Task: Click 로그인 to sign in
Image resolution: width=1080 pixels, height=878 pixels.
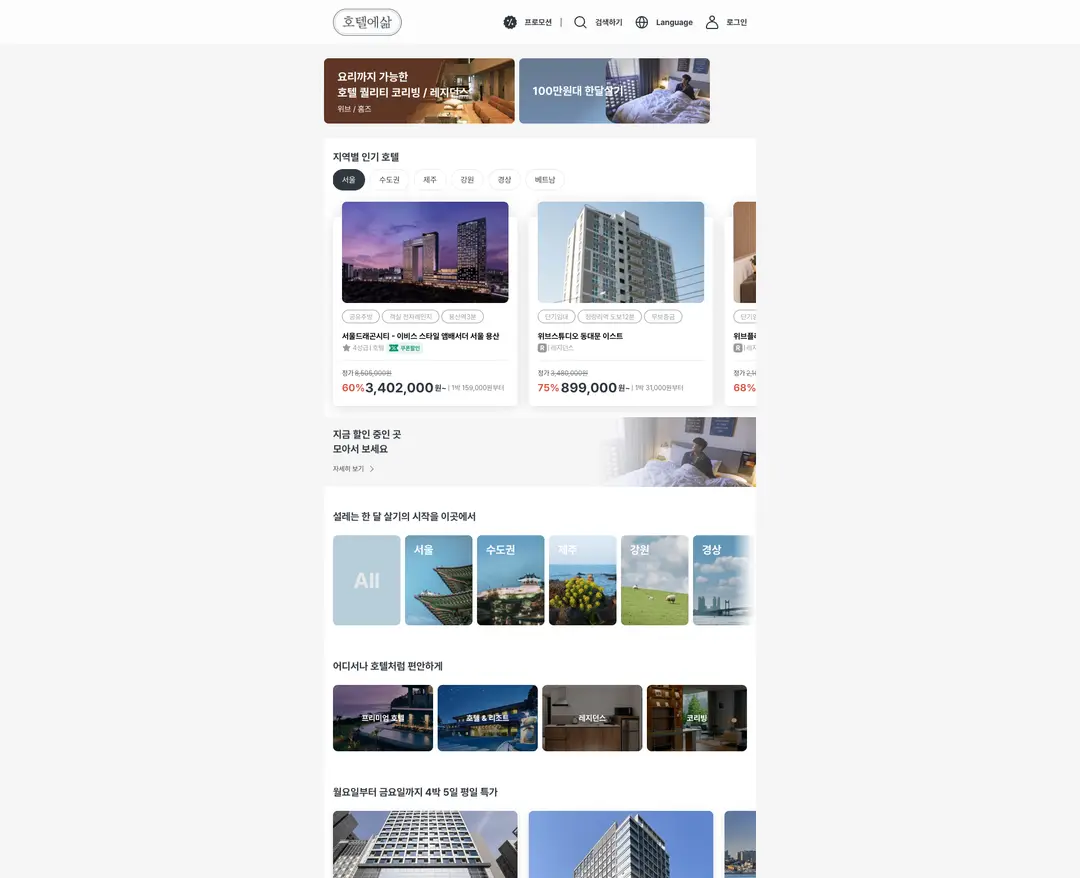Action: click(x=736, y=22)
